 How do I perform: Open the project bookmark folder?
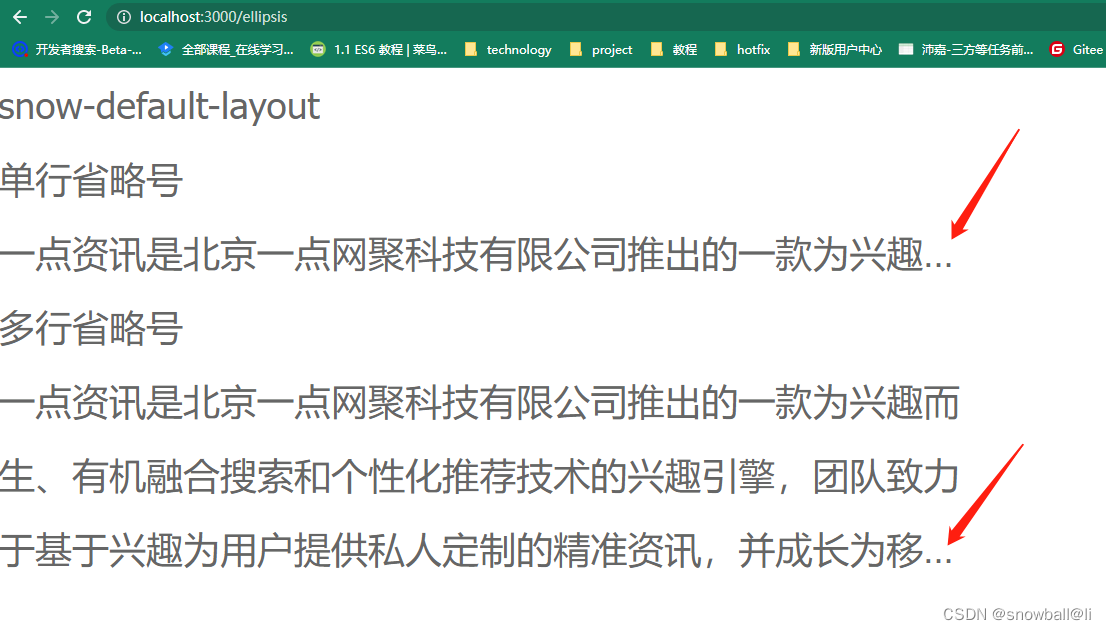601,49
